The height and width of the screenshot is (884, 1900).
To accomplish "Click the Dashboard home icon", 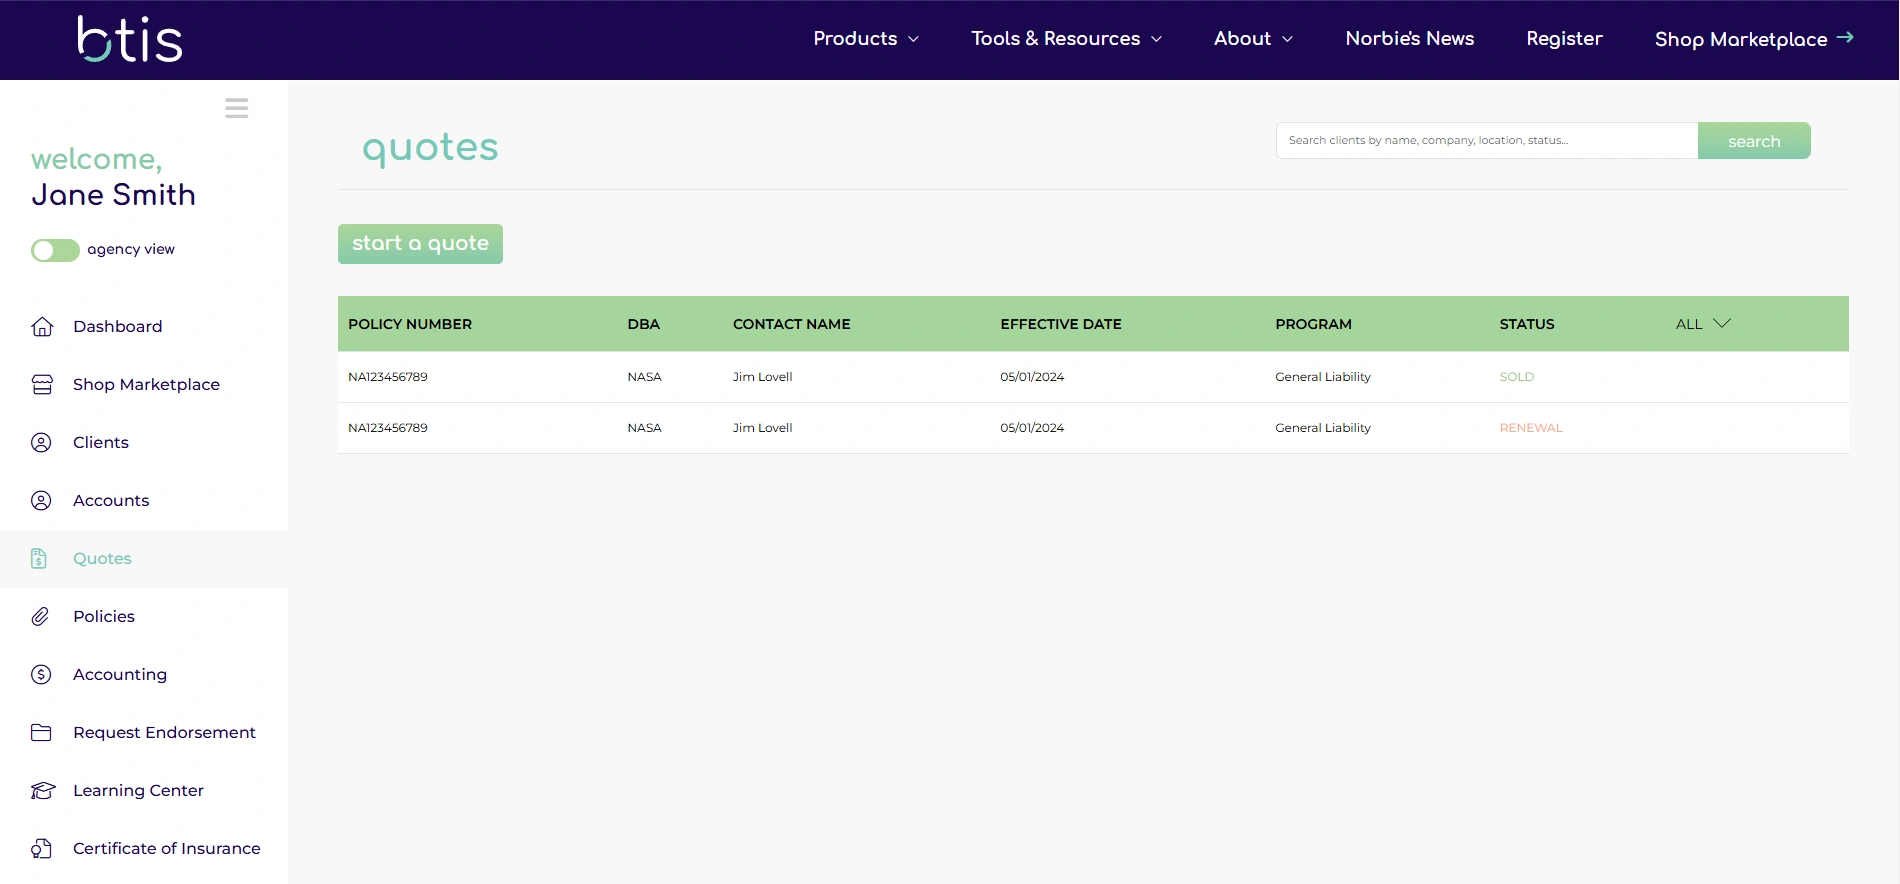I will tap(42, 327).
